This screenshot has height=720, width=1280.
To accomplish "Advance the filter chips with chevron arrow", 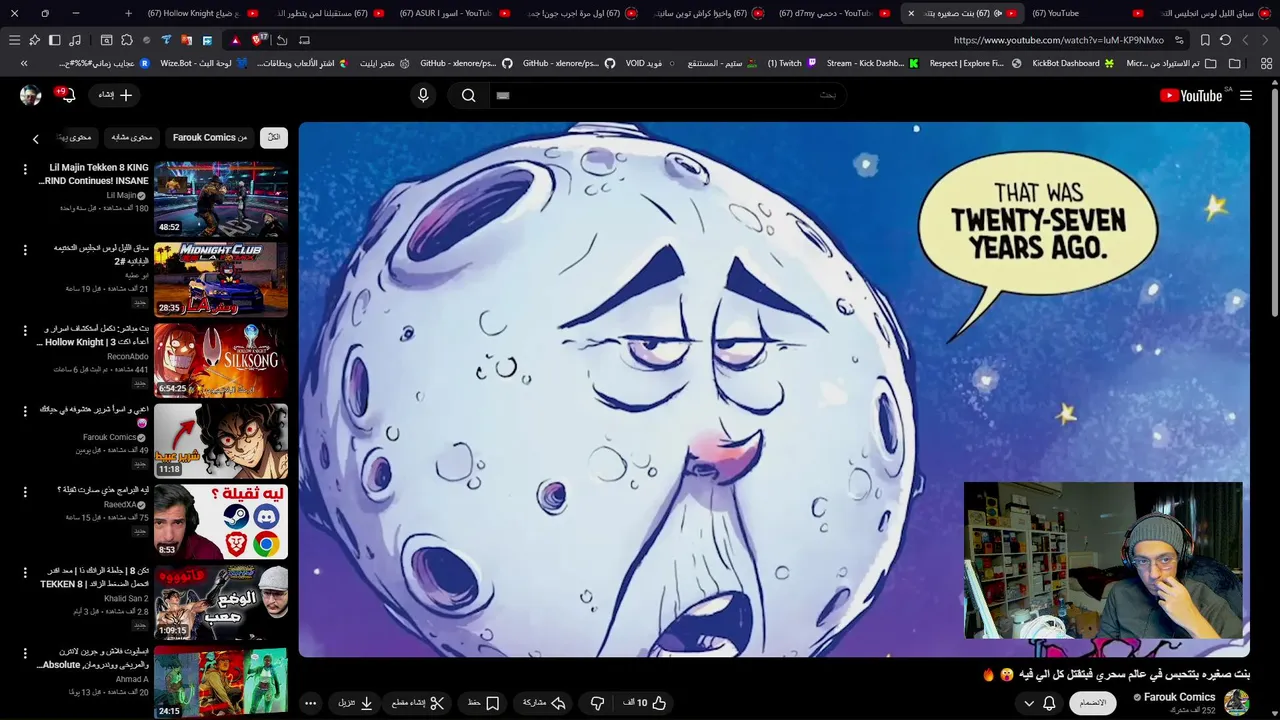I will [x=35, y=139].
